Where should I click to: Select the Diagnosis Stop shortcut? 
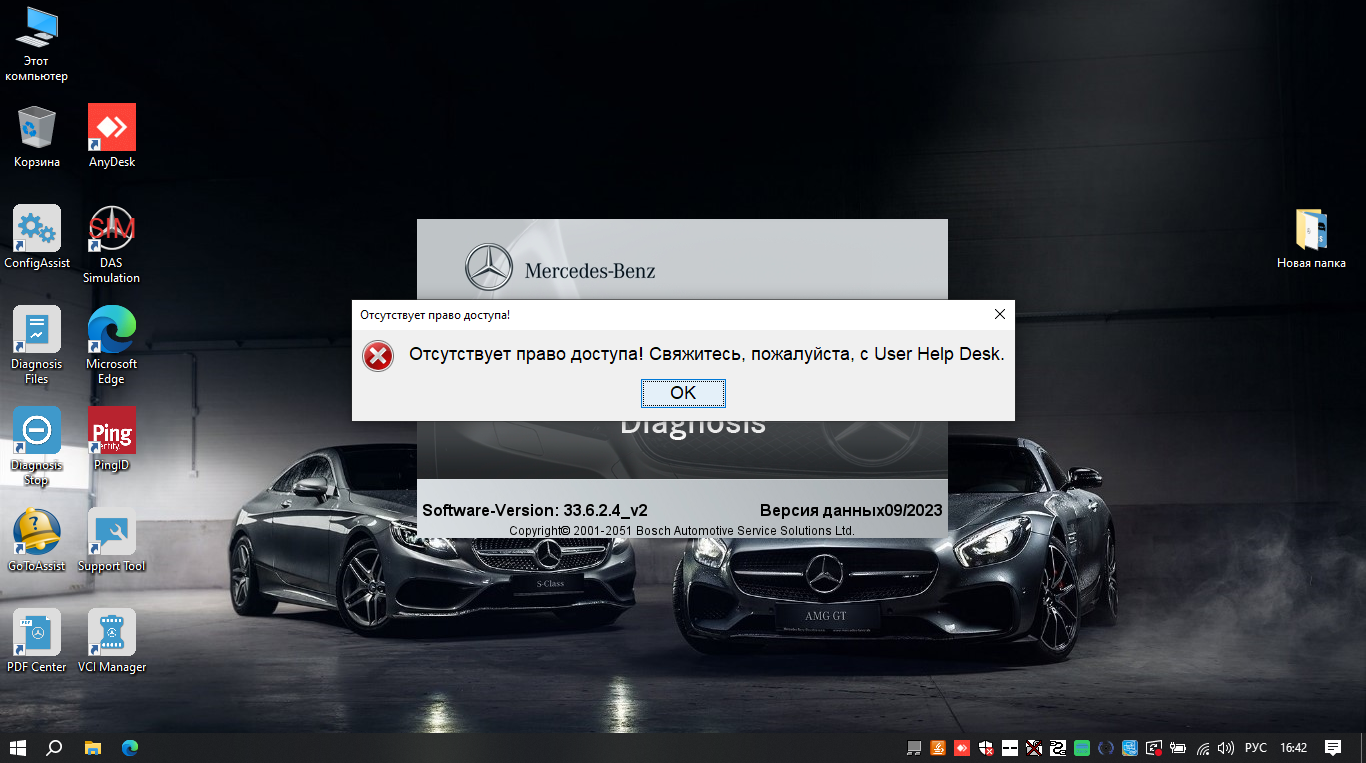pos(37,447)
